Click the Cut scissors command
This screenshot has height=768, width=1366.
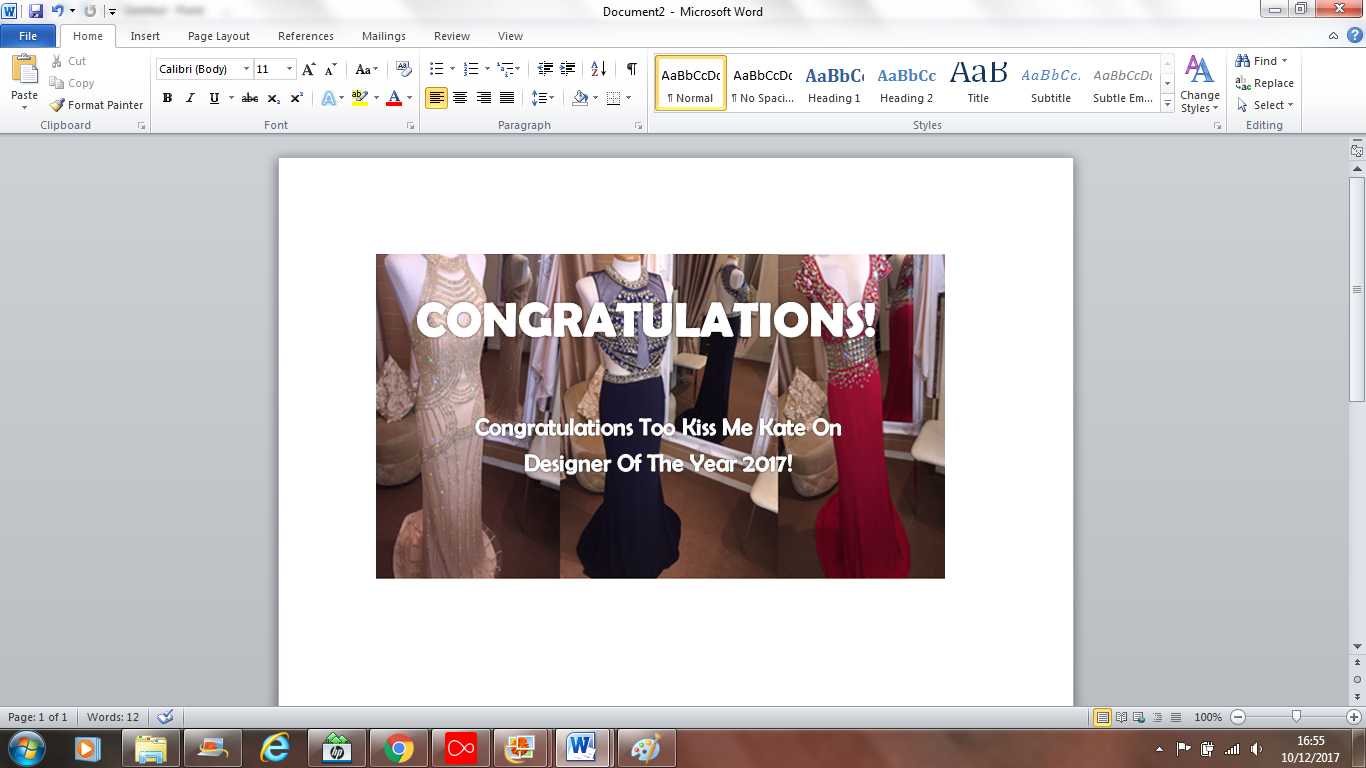click(68, 61)
